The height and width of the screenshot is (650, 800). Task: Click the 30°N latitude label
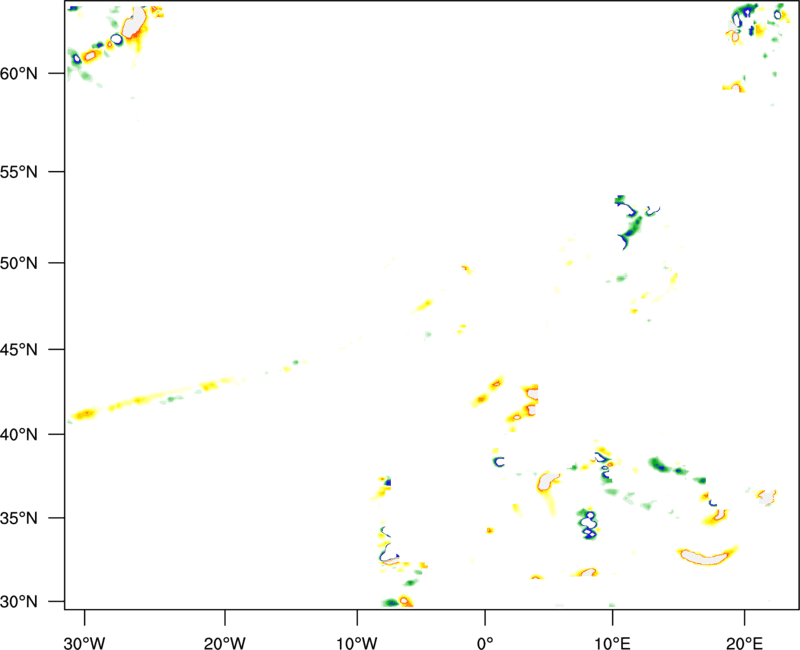19,602
